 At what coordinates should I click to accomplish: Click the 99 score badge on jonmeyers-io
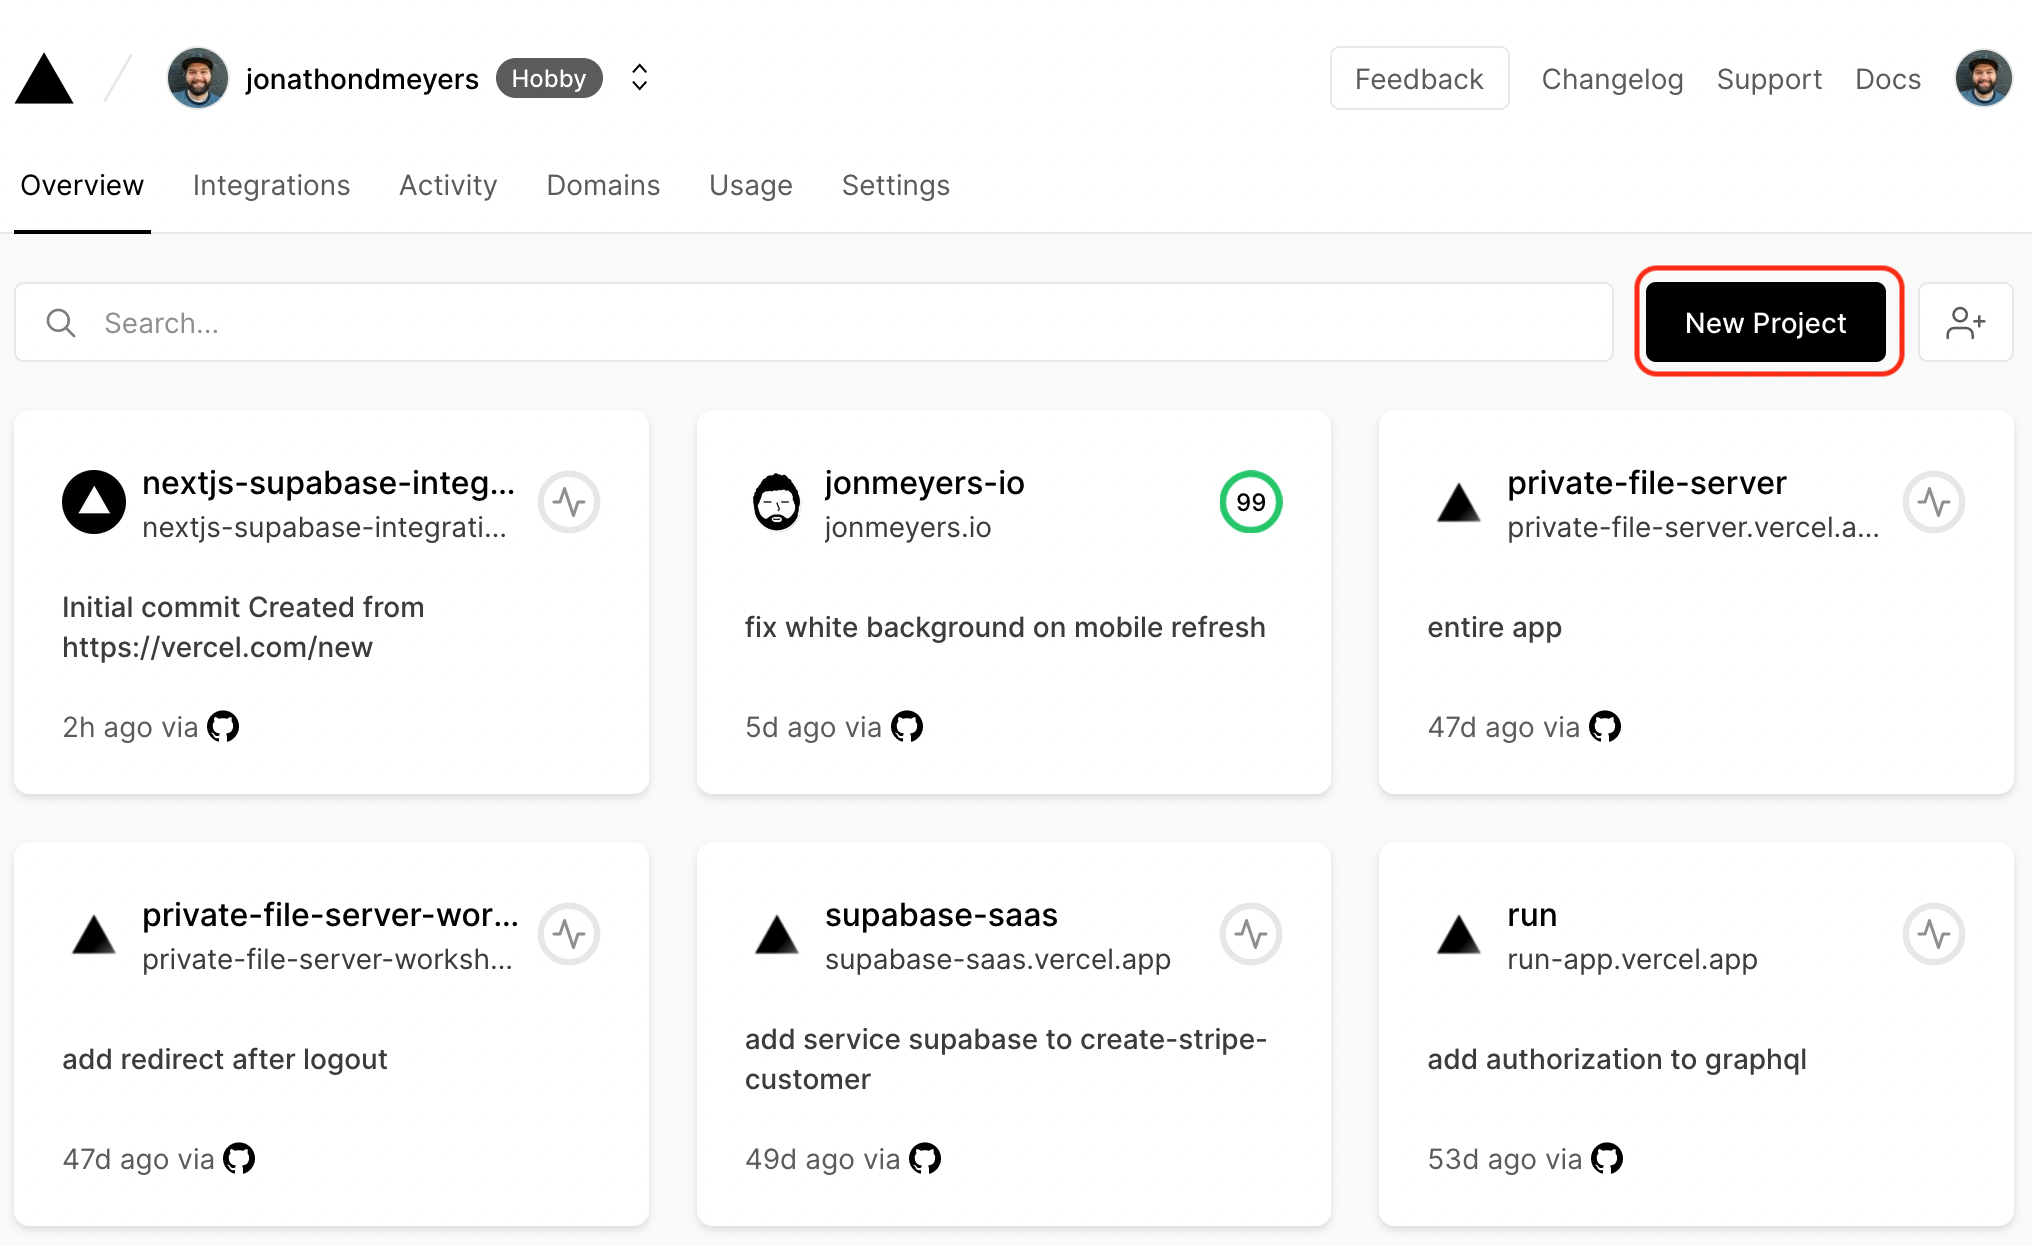1251,502
